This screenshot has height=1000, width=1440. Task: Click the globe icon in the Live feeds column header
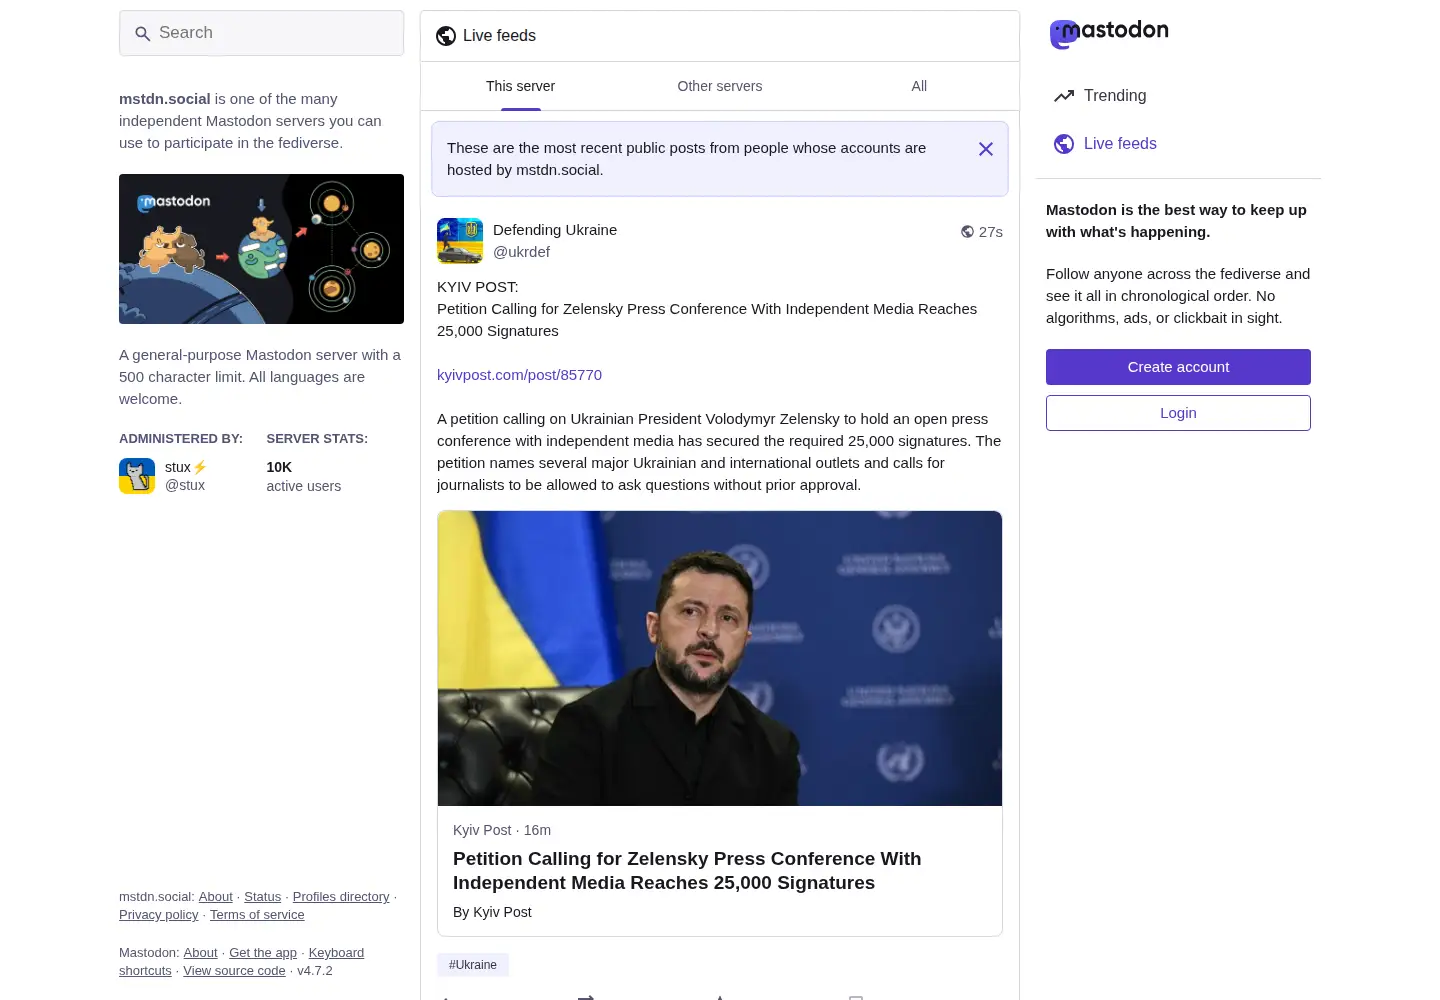(x=446, y=36)
